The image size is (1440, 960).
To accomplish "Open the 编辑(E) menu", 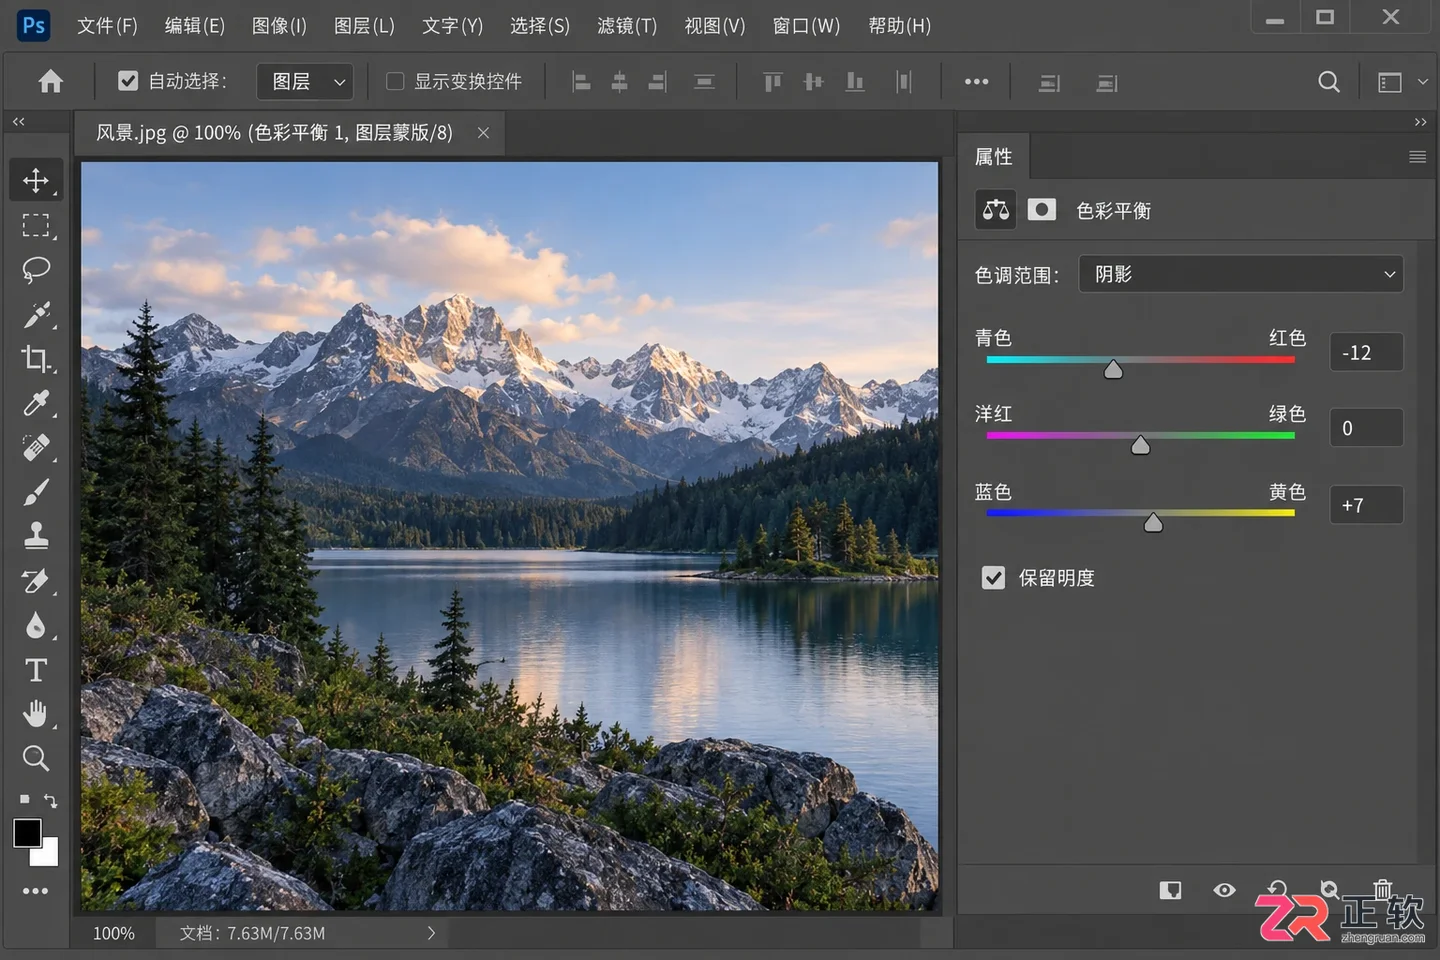I will (x=194, y=26).
